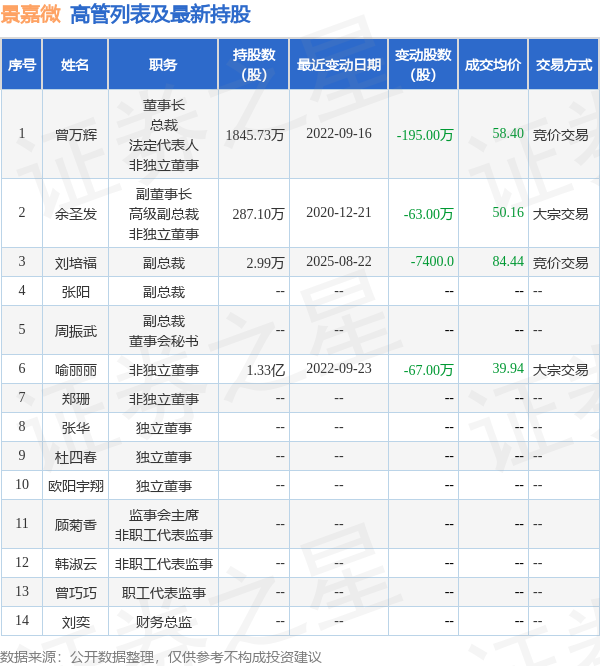Click the average price 50.16

508,212
